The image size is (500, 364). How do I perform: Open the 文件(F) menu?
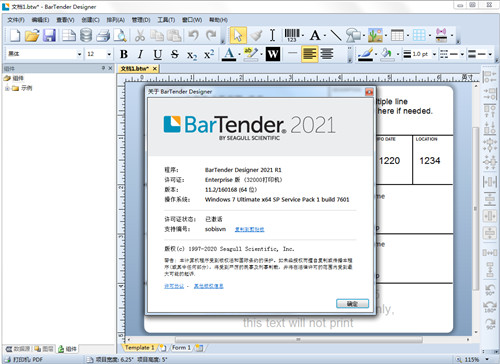[x=16, y=20]
